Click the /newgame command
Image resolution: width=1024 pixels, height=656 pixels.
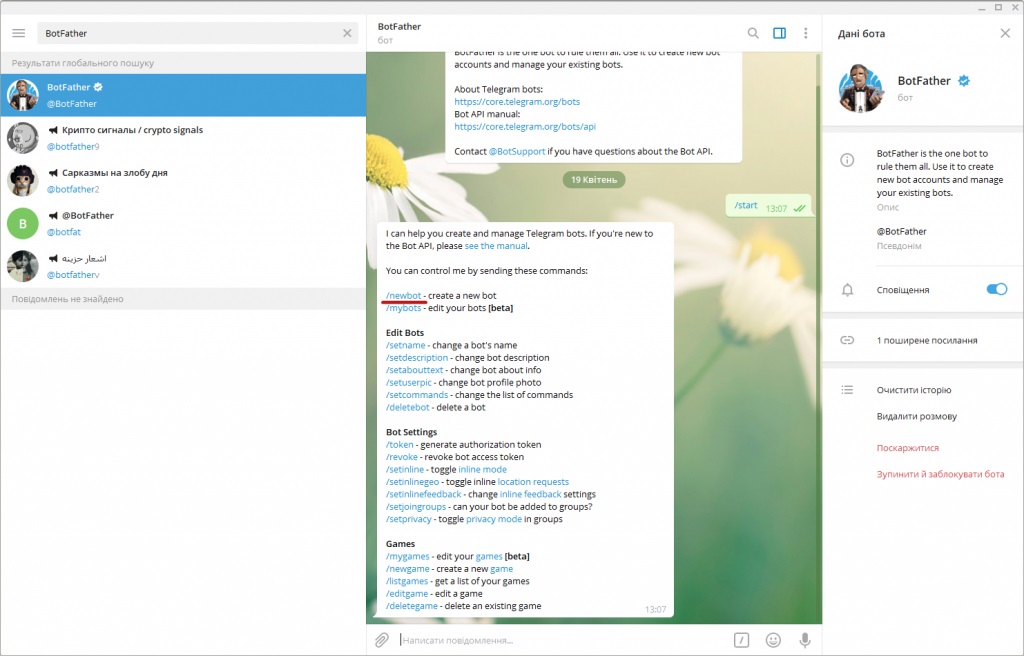point(408,568)
